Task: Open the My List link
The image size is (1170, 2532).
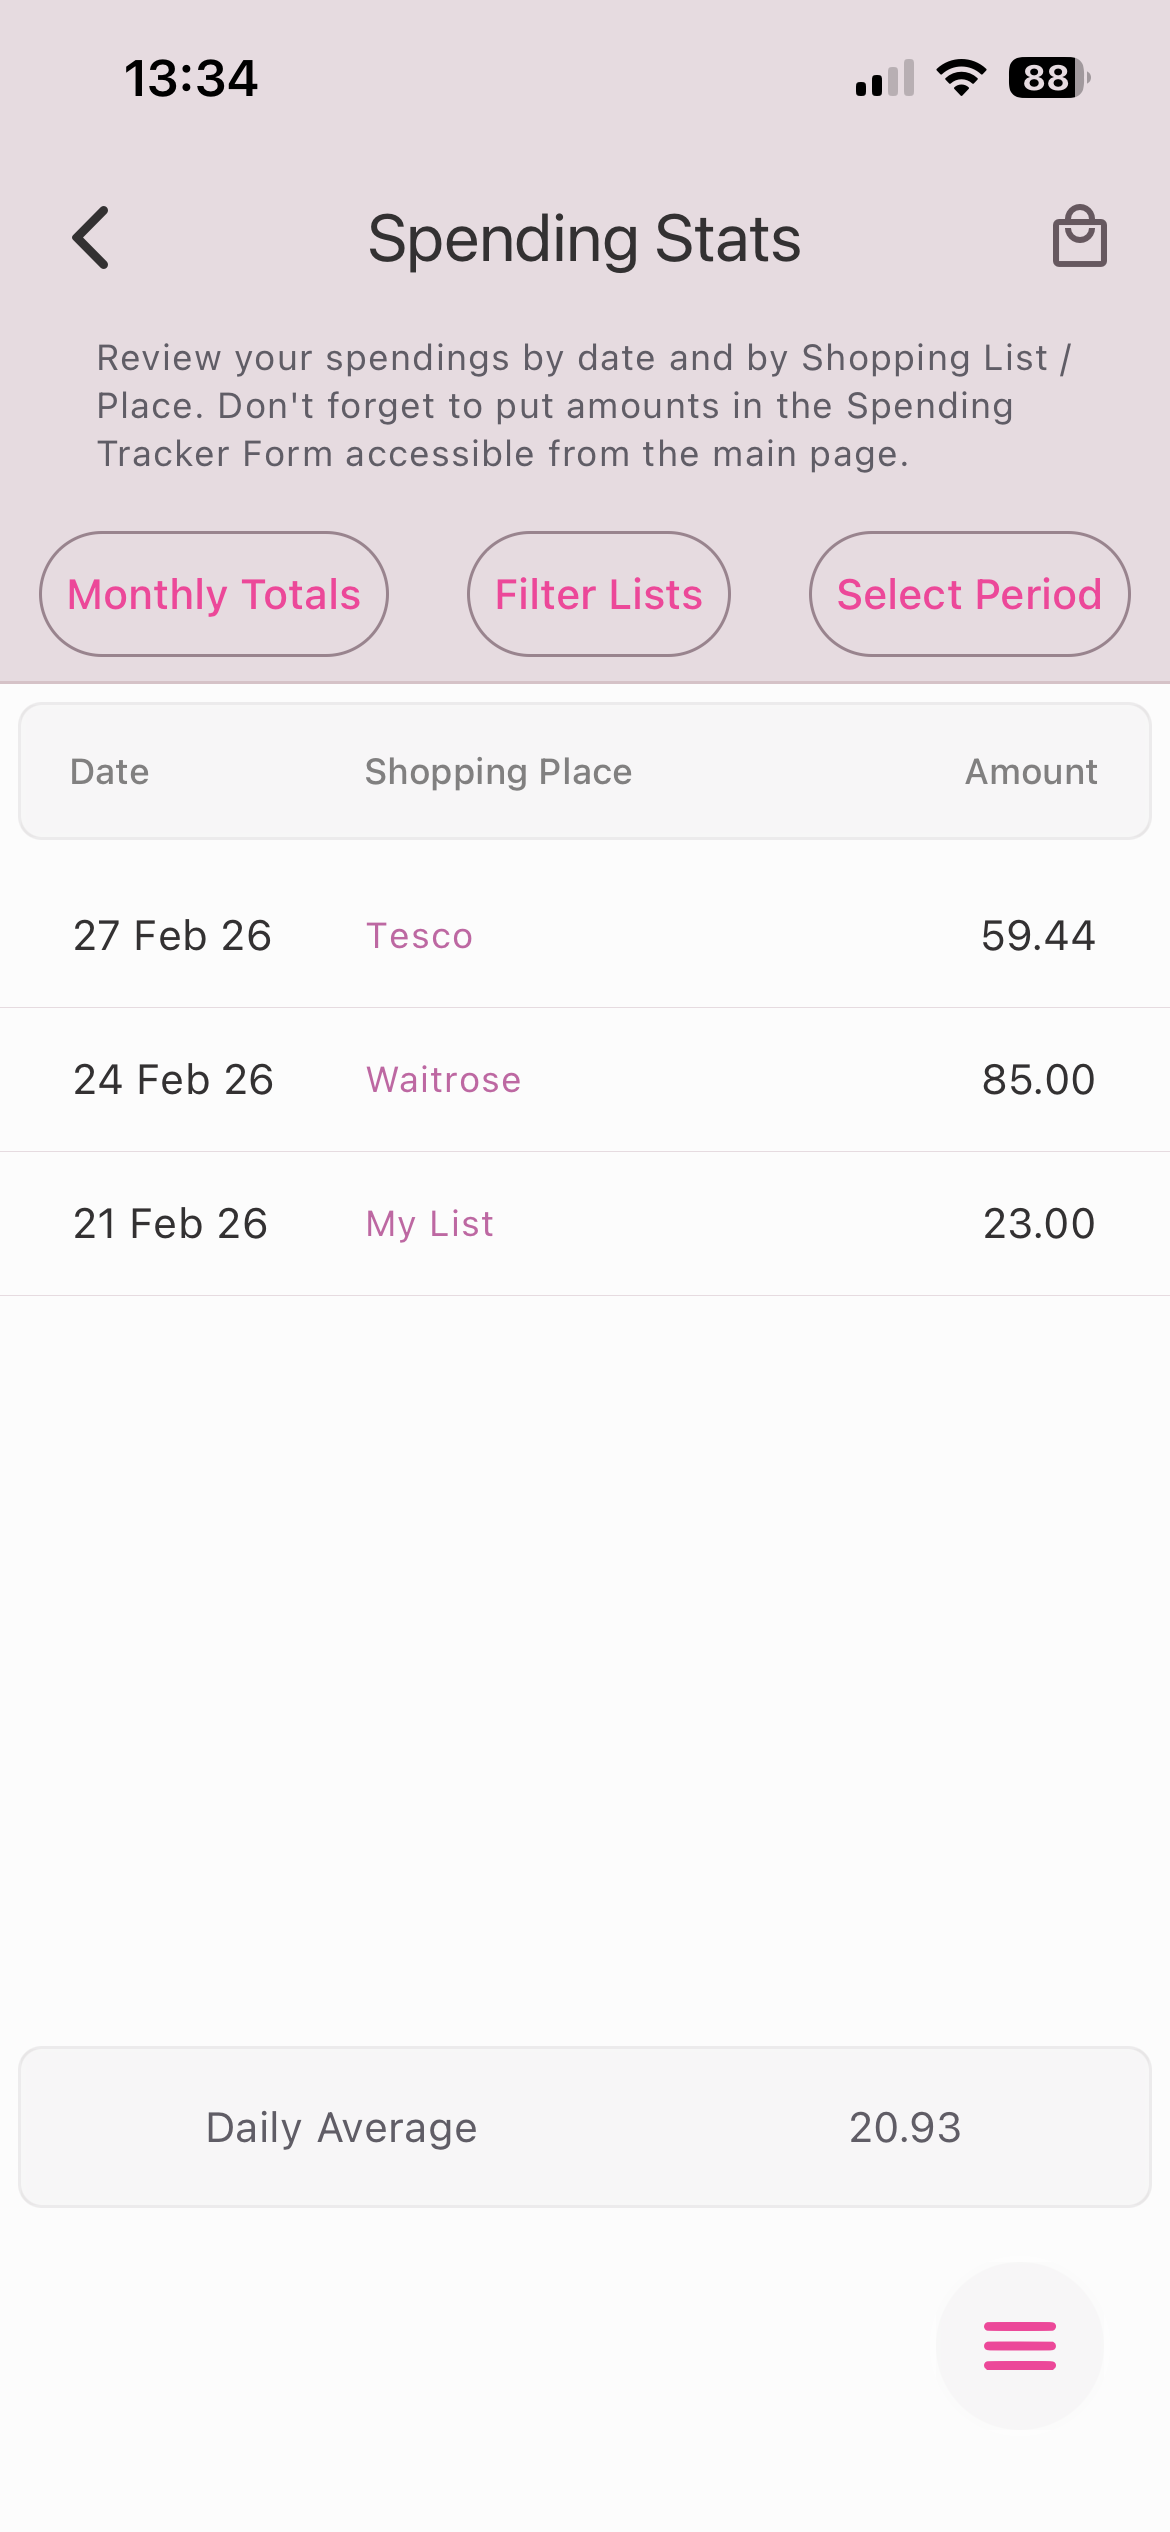Action: click(x=430, y=1224)
